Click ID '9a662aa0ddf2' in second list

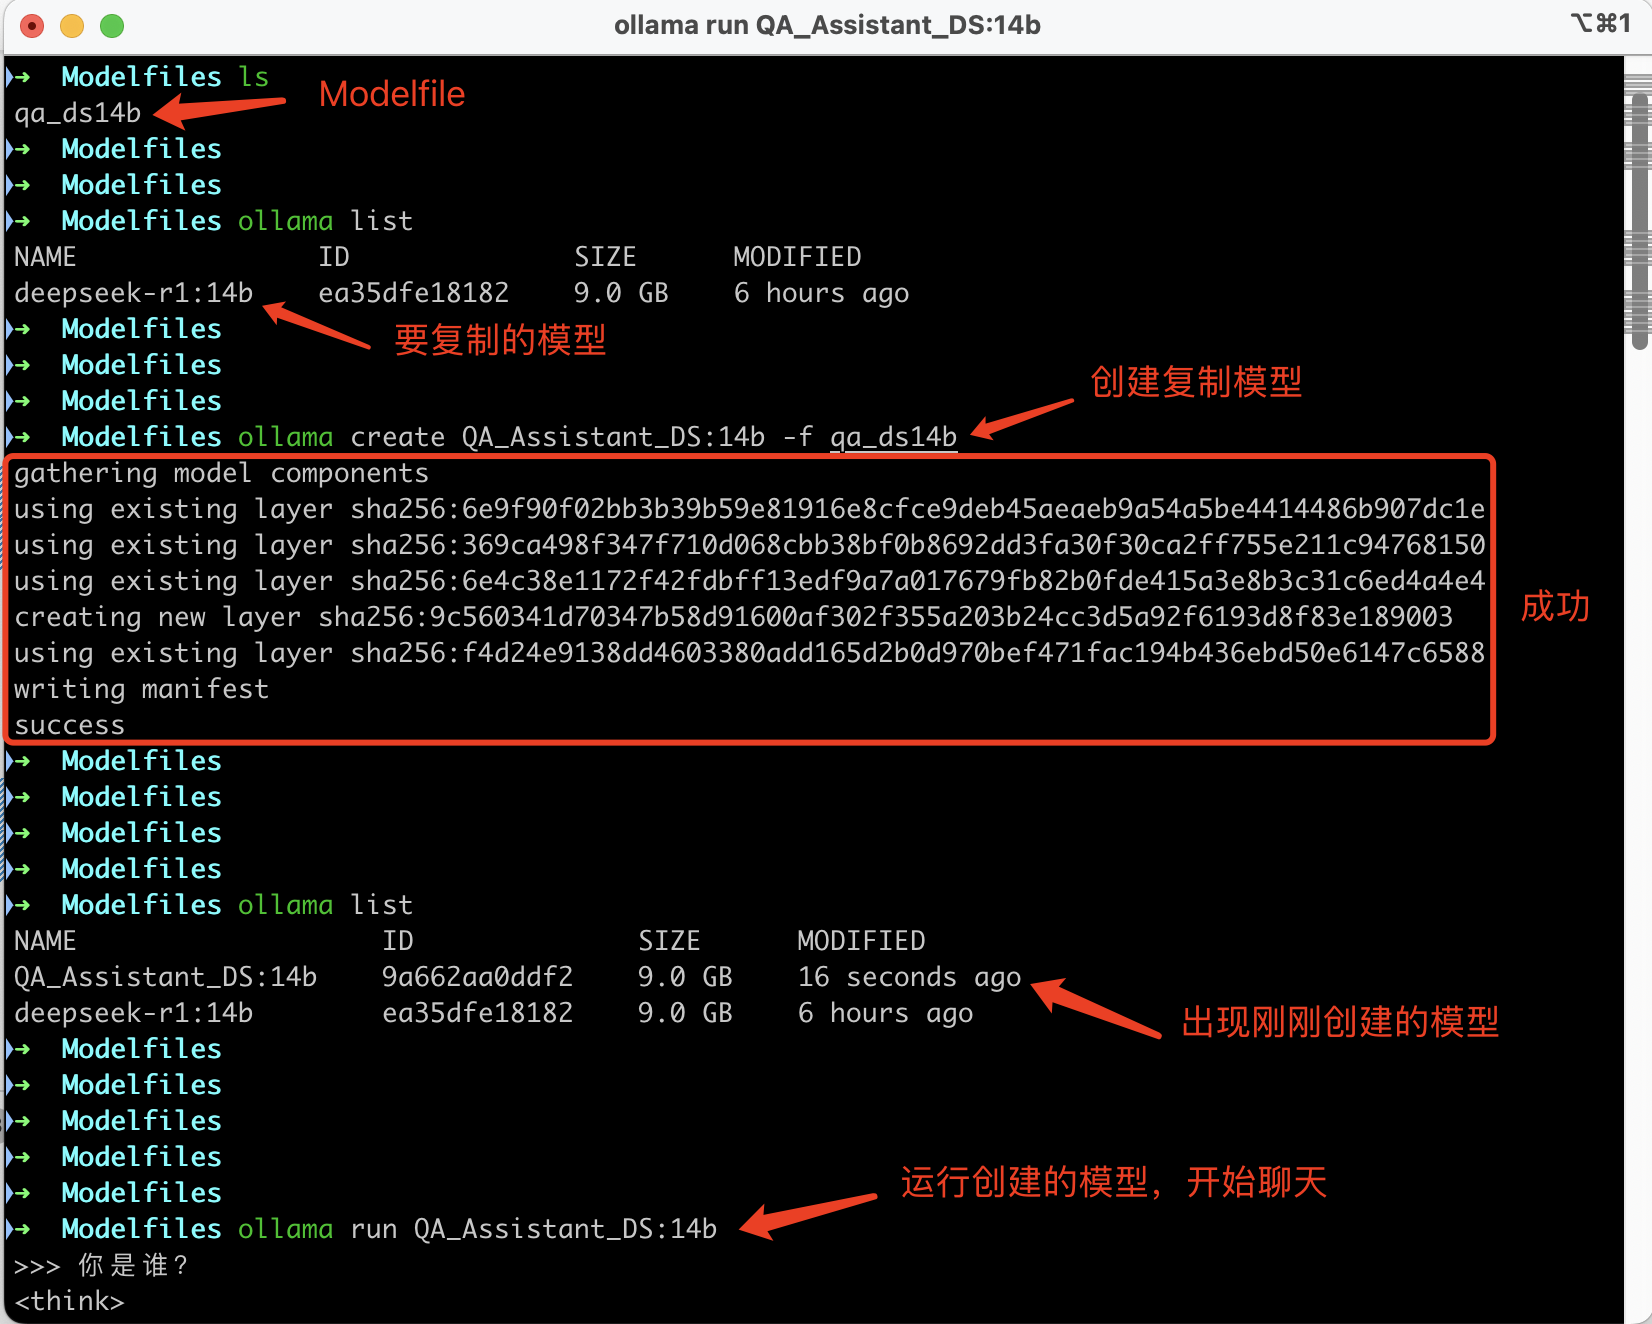point(478,977)
